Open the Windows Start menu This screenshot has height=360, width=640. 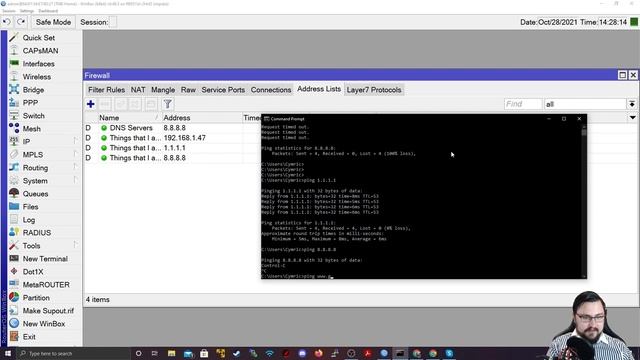click(x=8, y=353)
